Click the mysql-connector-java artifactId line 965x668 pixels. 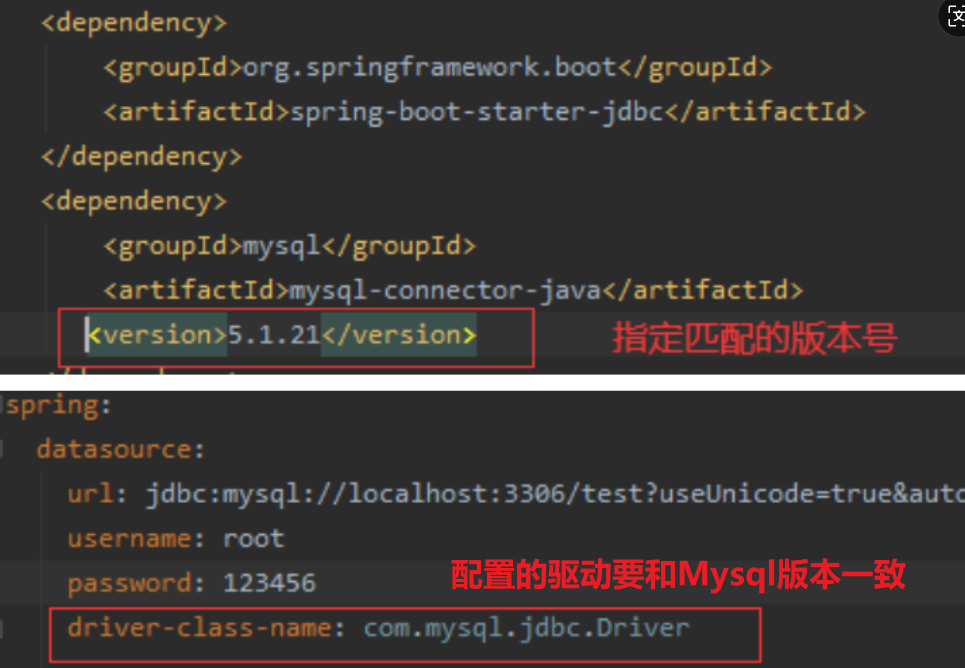pyautogui.click(x=454, y=290)
